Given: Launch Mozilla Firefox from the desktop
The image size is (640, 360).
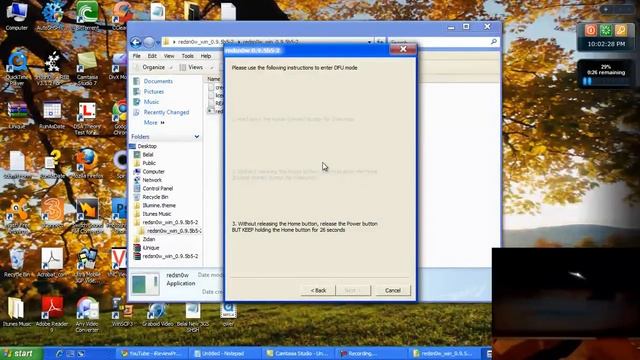Looking at the screenshot, I should click(87, 163).
